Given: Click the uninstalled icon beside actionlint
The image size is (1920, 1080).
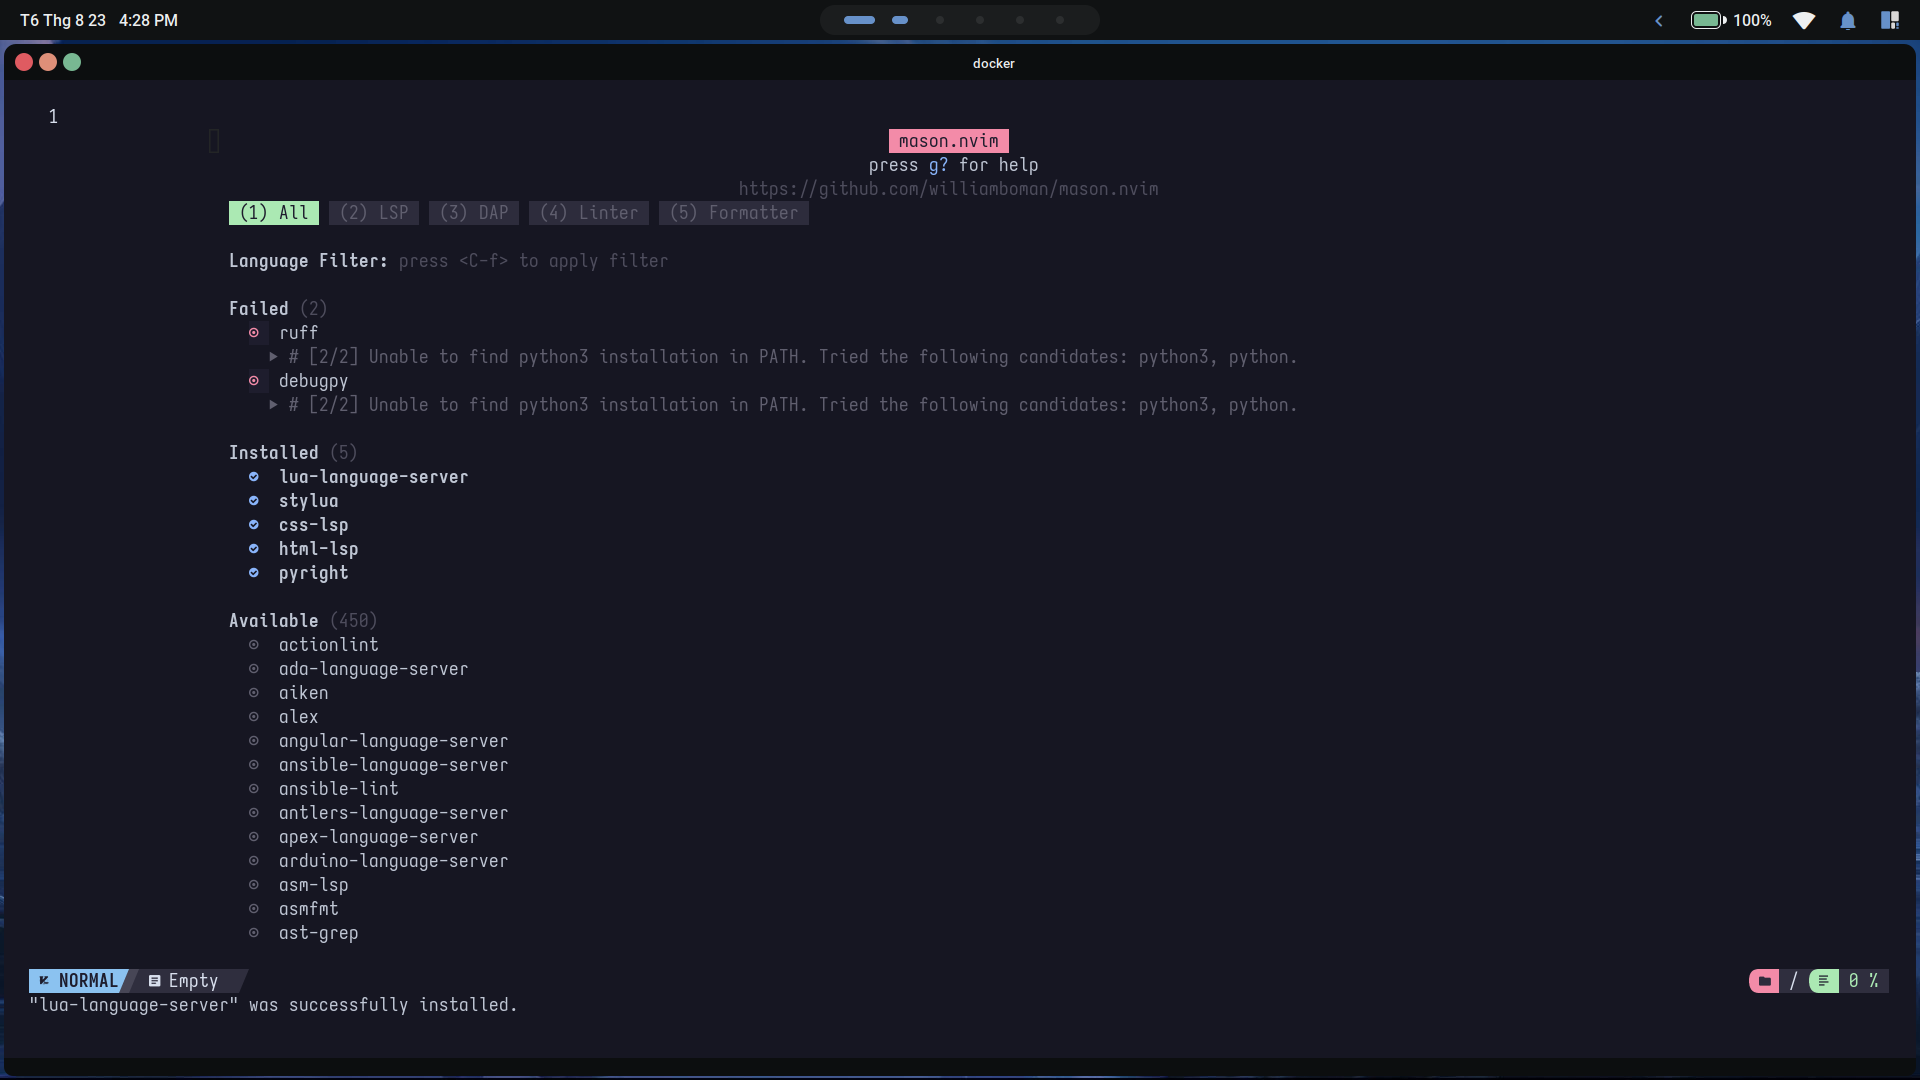Looking at the screenshot, I should tap(254, 645).
